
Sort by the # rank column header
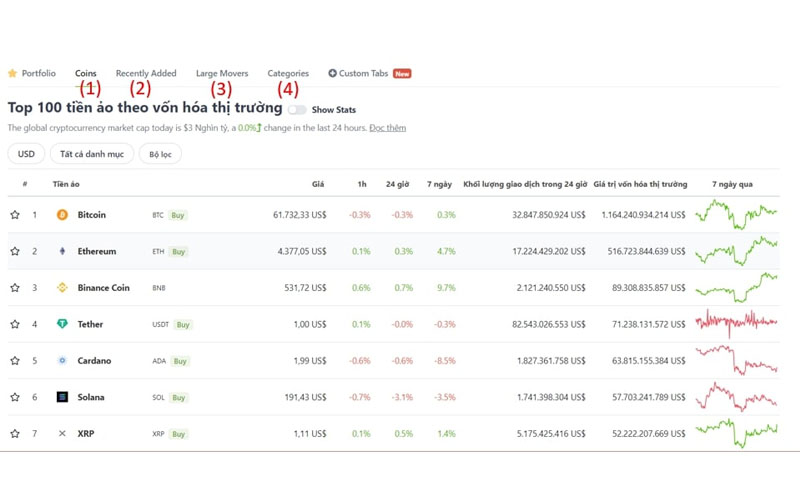[x=24, y=184]
